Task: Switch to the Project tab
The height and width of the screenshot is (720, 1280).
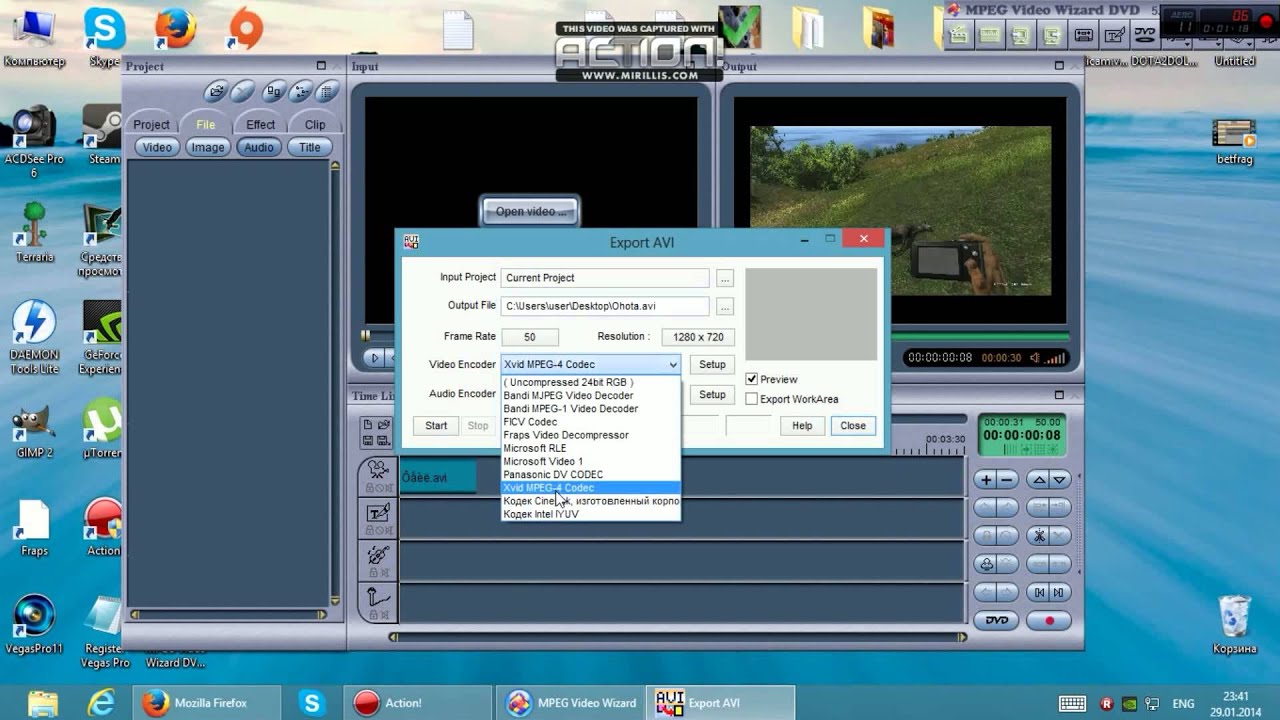Action: (151, 124)
